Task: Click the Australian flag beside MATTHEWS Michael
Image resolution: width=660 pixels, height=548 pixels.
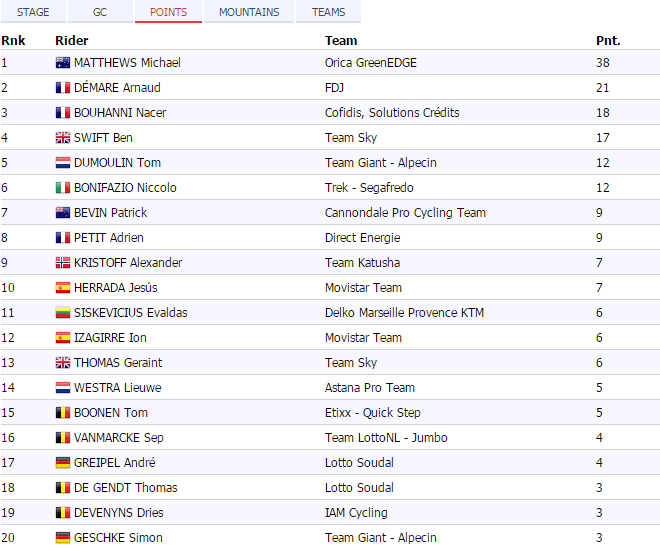Action: click(x=63, y=63)
